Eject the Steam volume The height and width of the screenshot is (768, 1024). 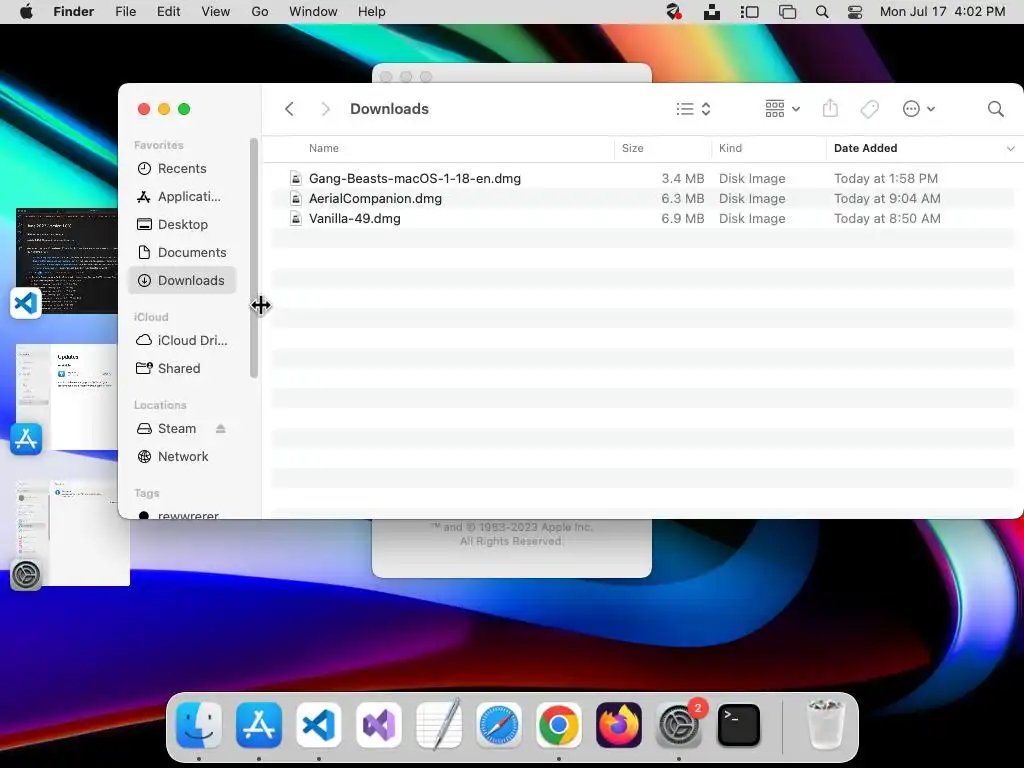coord(221,429)
